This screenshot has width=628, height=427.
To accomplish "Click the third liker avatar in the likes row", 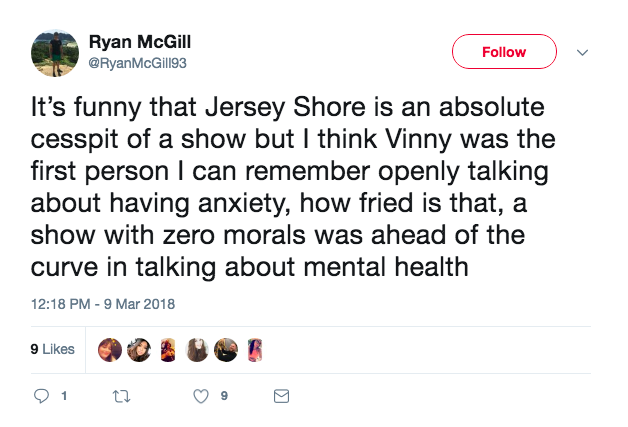I will [167, 349].
